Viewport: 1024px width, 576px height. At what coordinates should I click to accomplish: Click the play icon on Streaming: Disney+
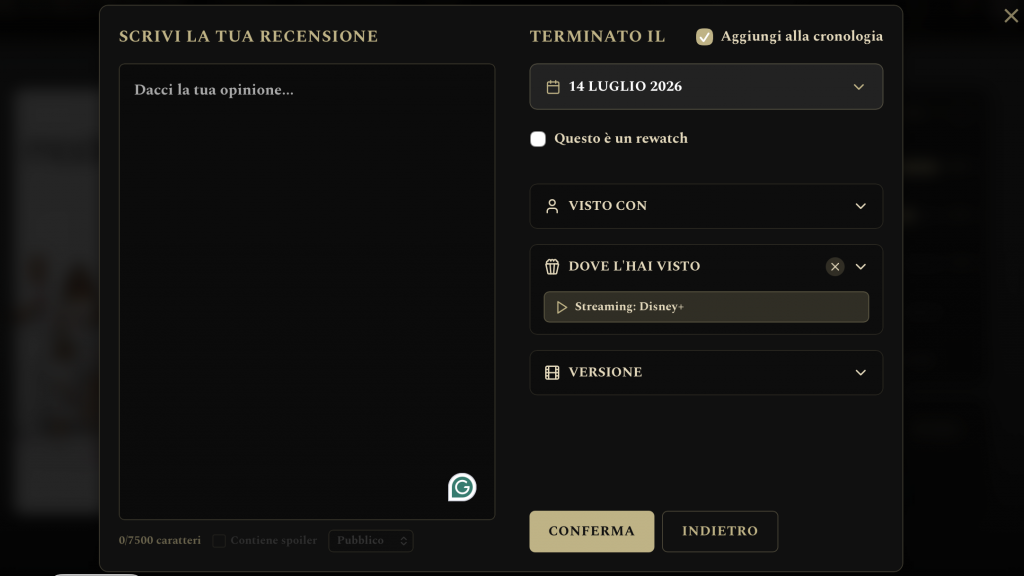[x=561, y=307]
